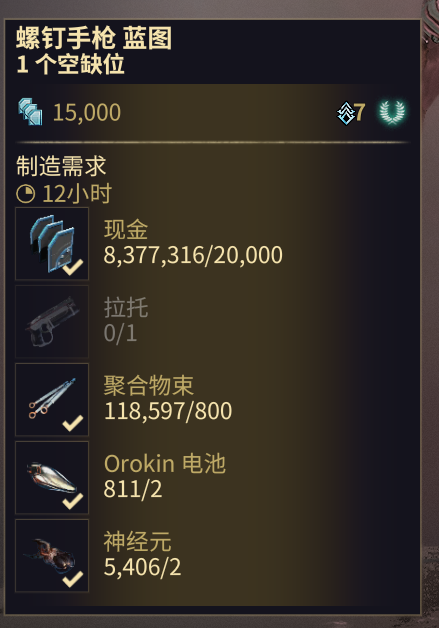Click the green laurel wreath icon
This screenshot has height=628, width=439.
(x=392, y=112)
